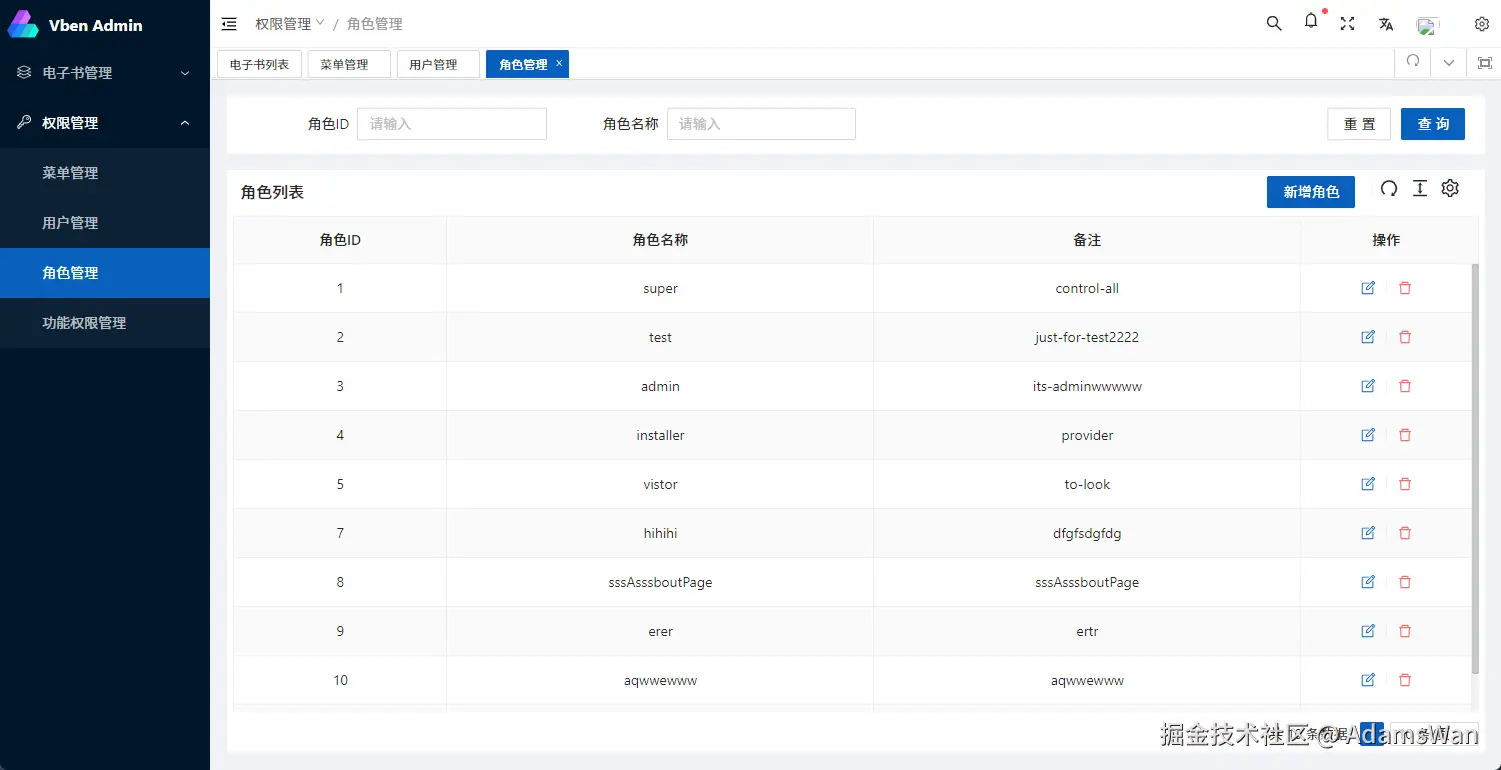Open 菜单管理 in the sidebar

tap(105, 173)
